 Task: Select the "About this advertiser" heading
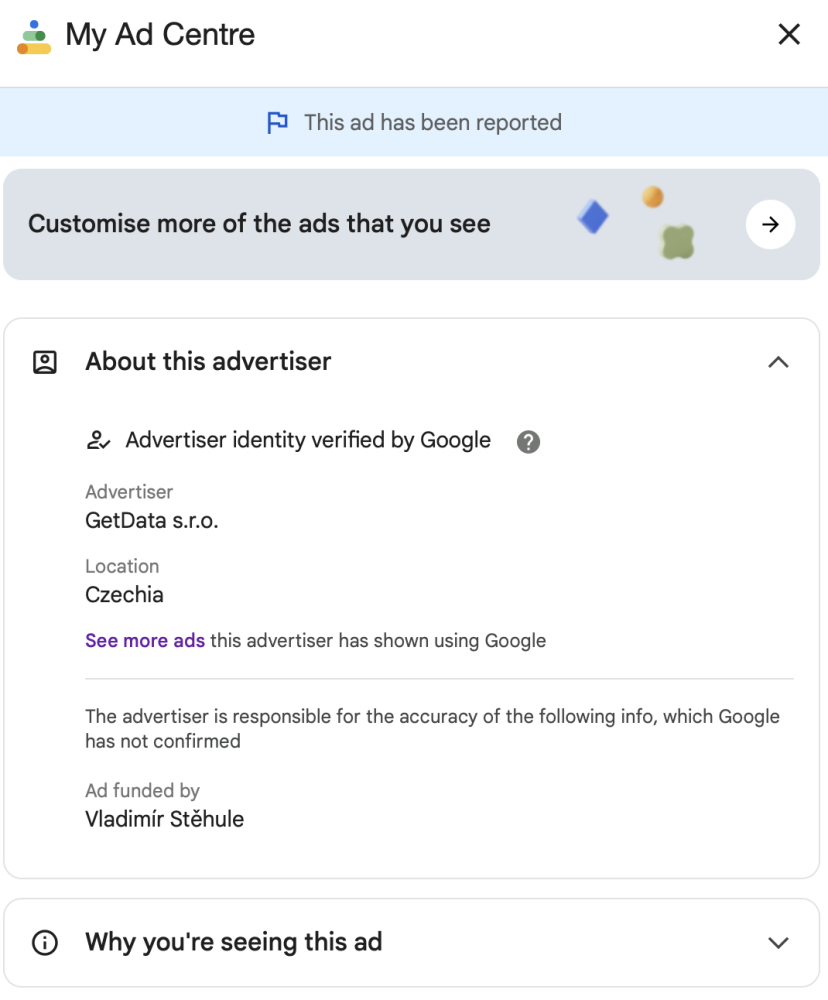(x=208, y=362)
